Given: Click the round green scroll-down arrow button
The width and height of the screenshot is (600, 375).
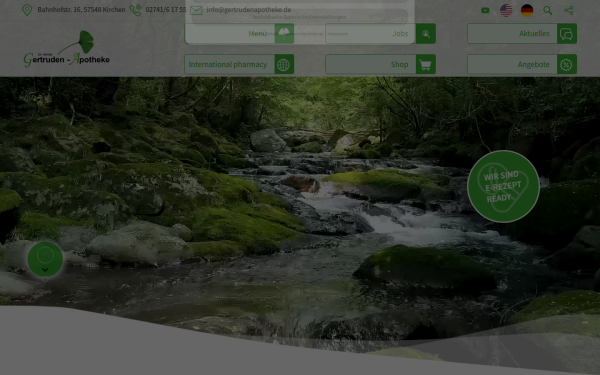Looking at the screenshot, I should tap(45, 259).
